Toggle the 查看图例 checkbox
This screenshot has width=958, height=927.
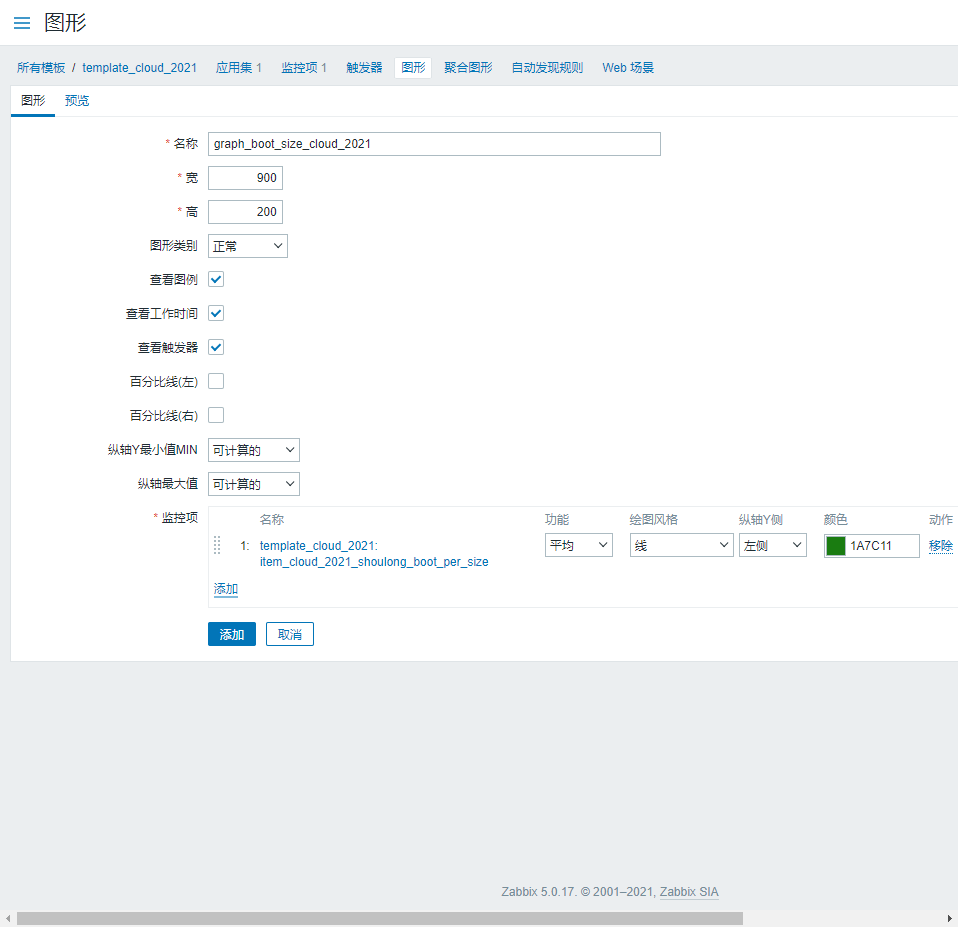216,280
